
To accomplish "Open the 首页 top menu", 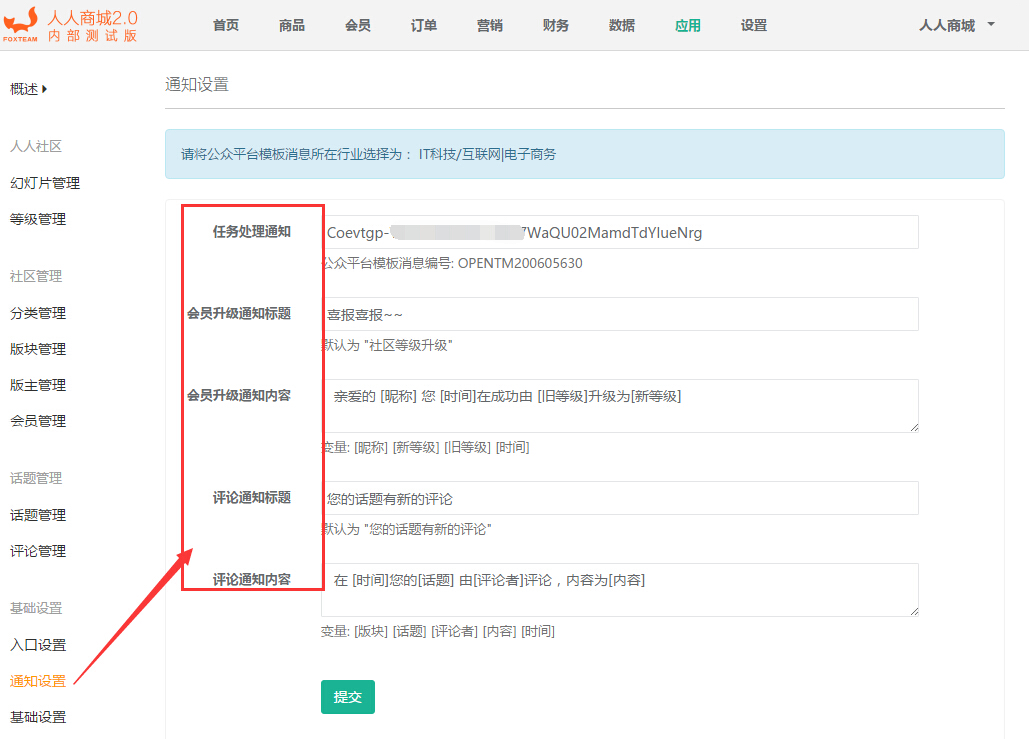I will coord(226,25).
